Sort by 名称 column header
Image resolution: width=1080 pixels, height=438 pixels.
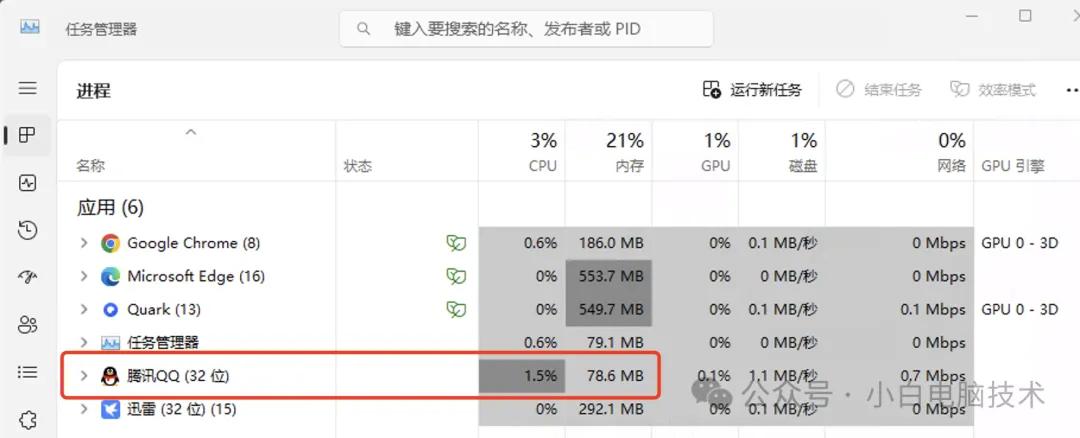pyautogui.click(x=91, y=166)
